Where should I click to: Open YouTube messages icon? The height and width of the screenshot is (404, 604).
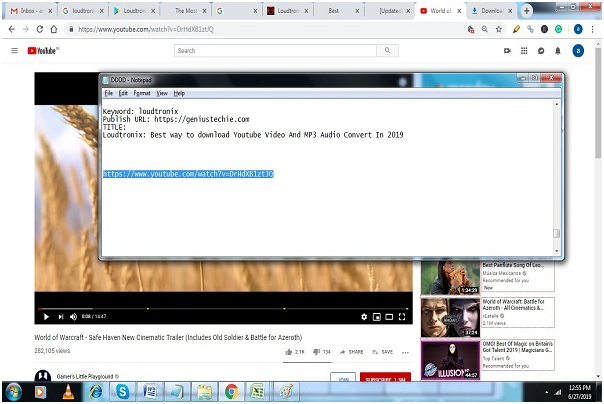point(541,50)
